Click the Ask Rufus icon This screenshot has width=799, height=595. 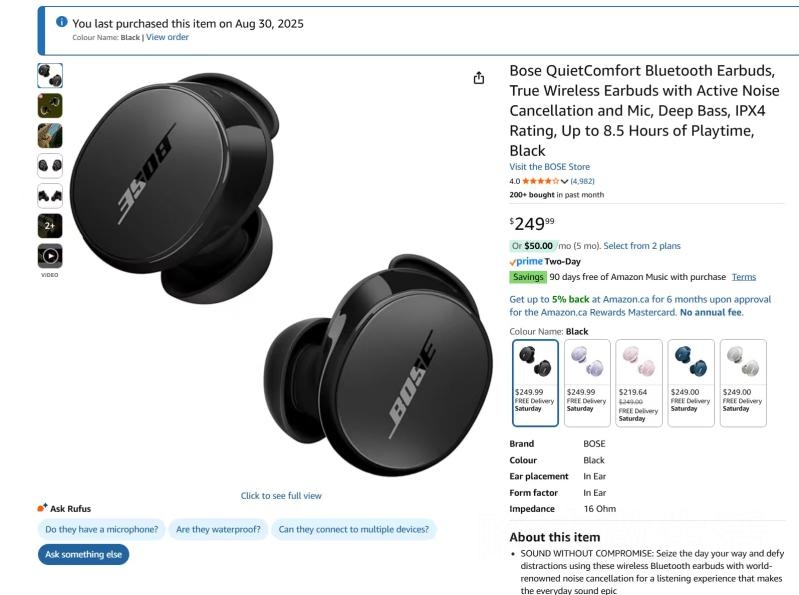pos(42,507)
